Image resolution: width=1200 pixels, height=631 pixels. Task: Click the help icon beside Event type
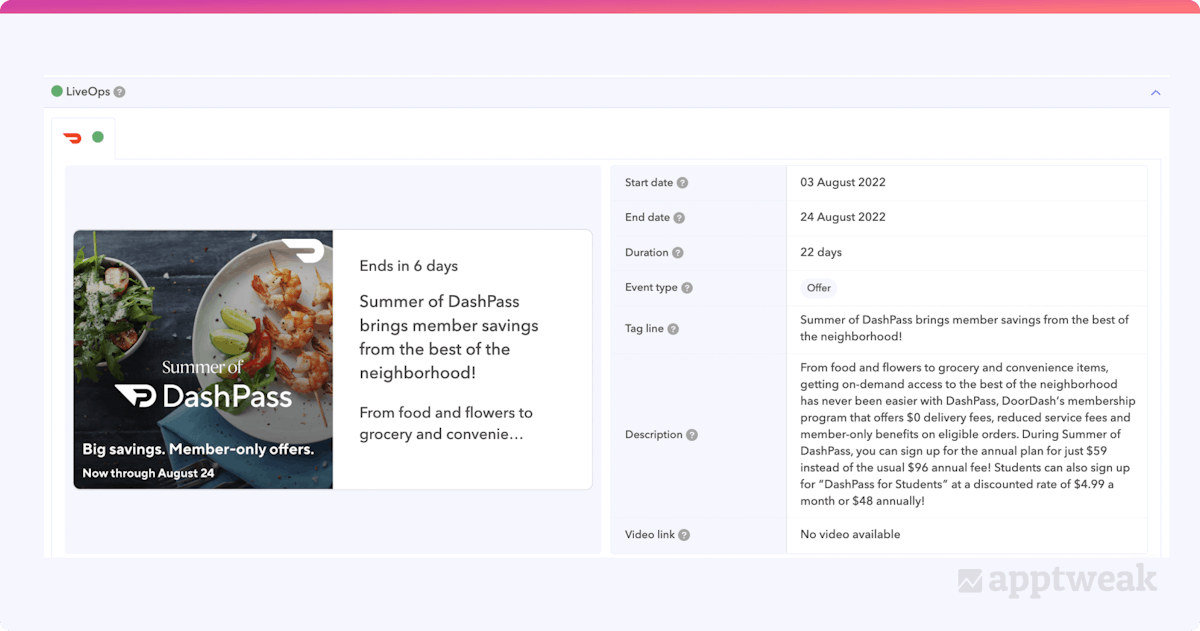coord(687,288)
